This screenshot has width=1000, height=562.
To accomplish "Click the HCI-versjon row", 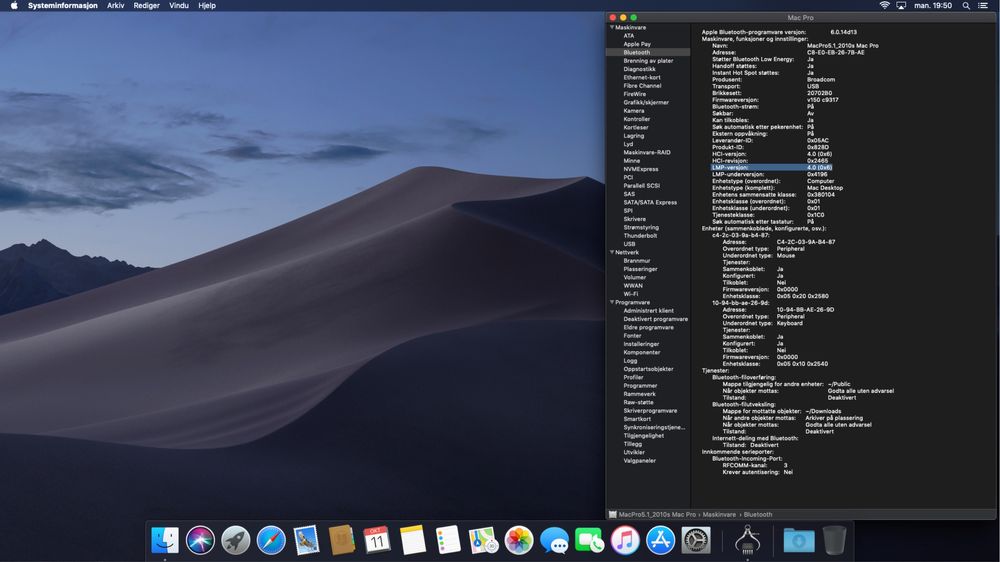I will (x=772, y=154).
